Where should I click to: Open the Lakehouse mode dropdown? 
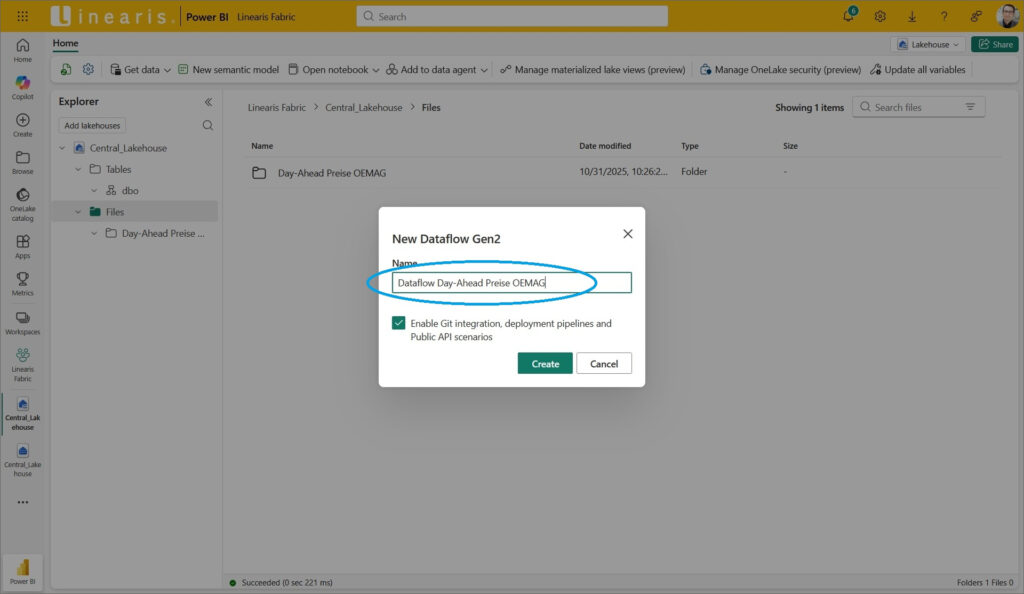click(x=929, y=44)
